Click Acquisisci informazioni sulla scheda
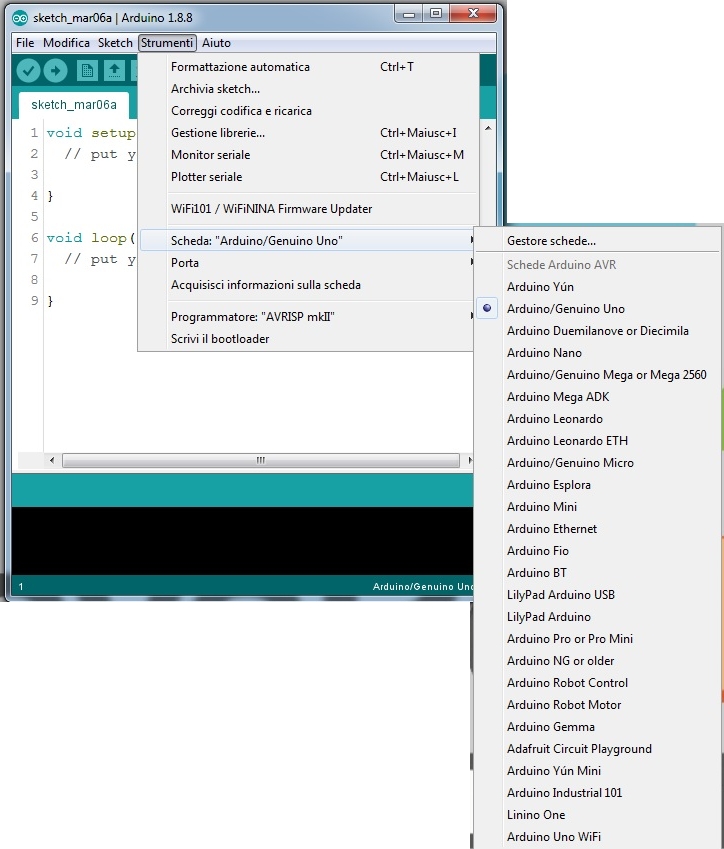 307,285
